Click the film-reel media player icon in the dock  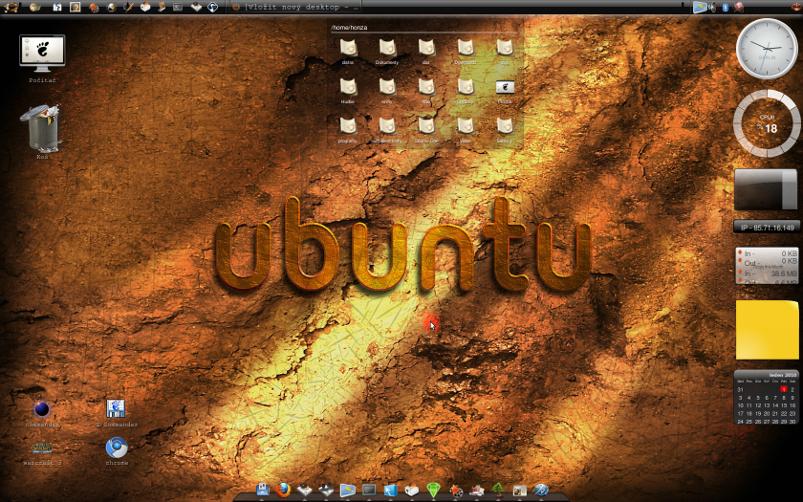[x=455, y=490]
